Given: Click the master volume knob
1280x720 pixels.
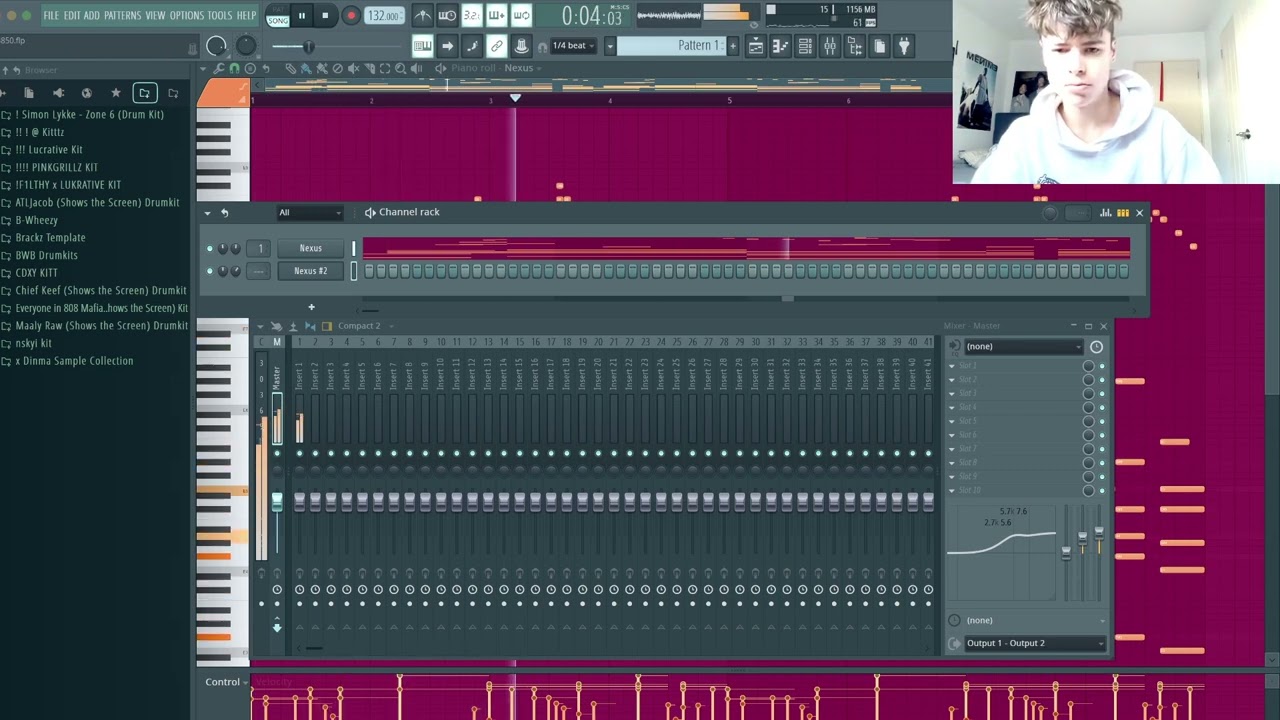Looking at the screenshot, I should (217, 46).
